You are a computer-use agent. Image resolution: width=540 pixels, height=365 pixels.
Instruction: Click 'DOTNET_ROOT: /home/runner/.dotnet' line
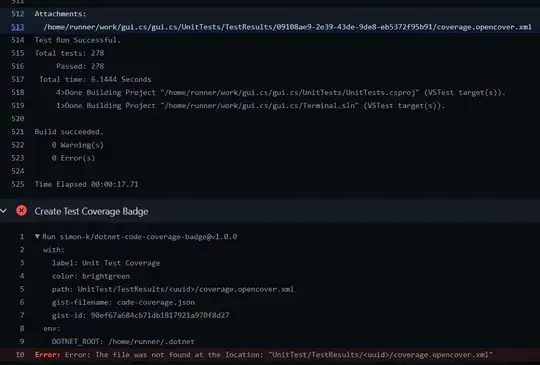[x=123, y=342]
